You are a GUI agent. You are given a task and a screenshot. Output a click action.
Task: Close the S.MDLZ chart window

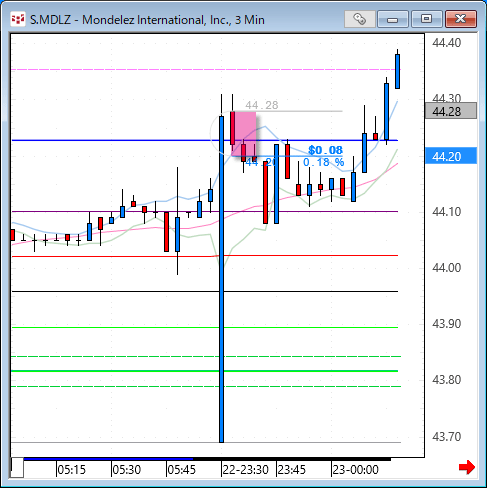tap(461, 19)
